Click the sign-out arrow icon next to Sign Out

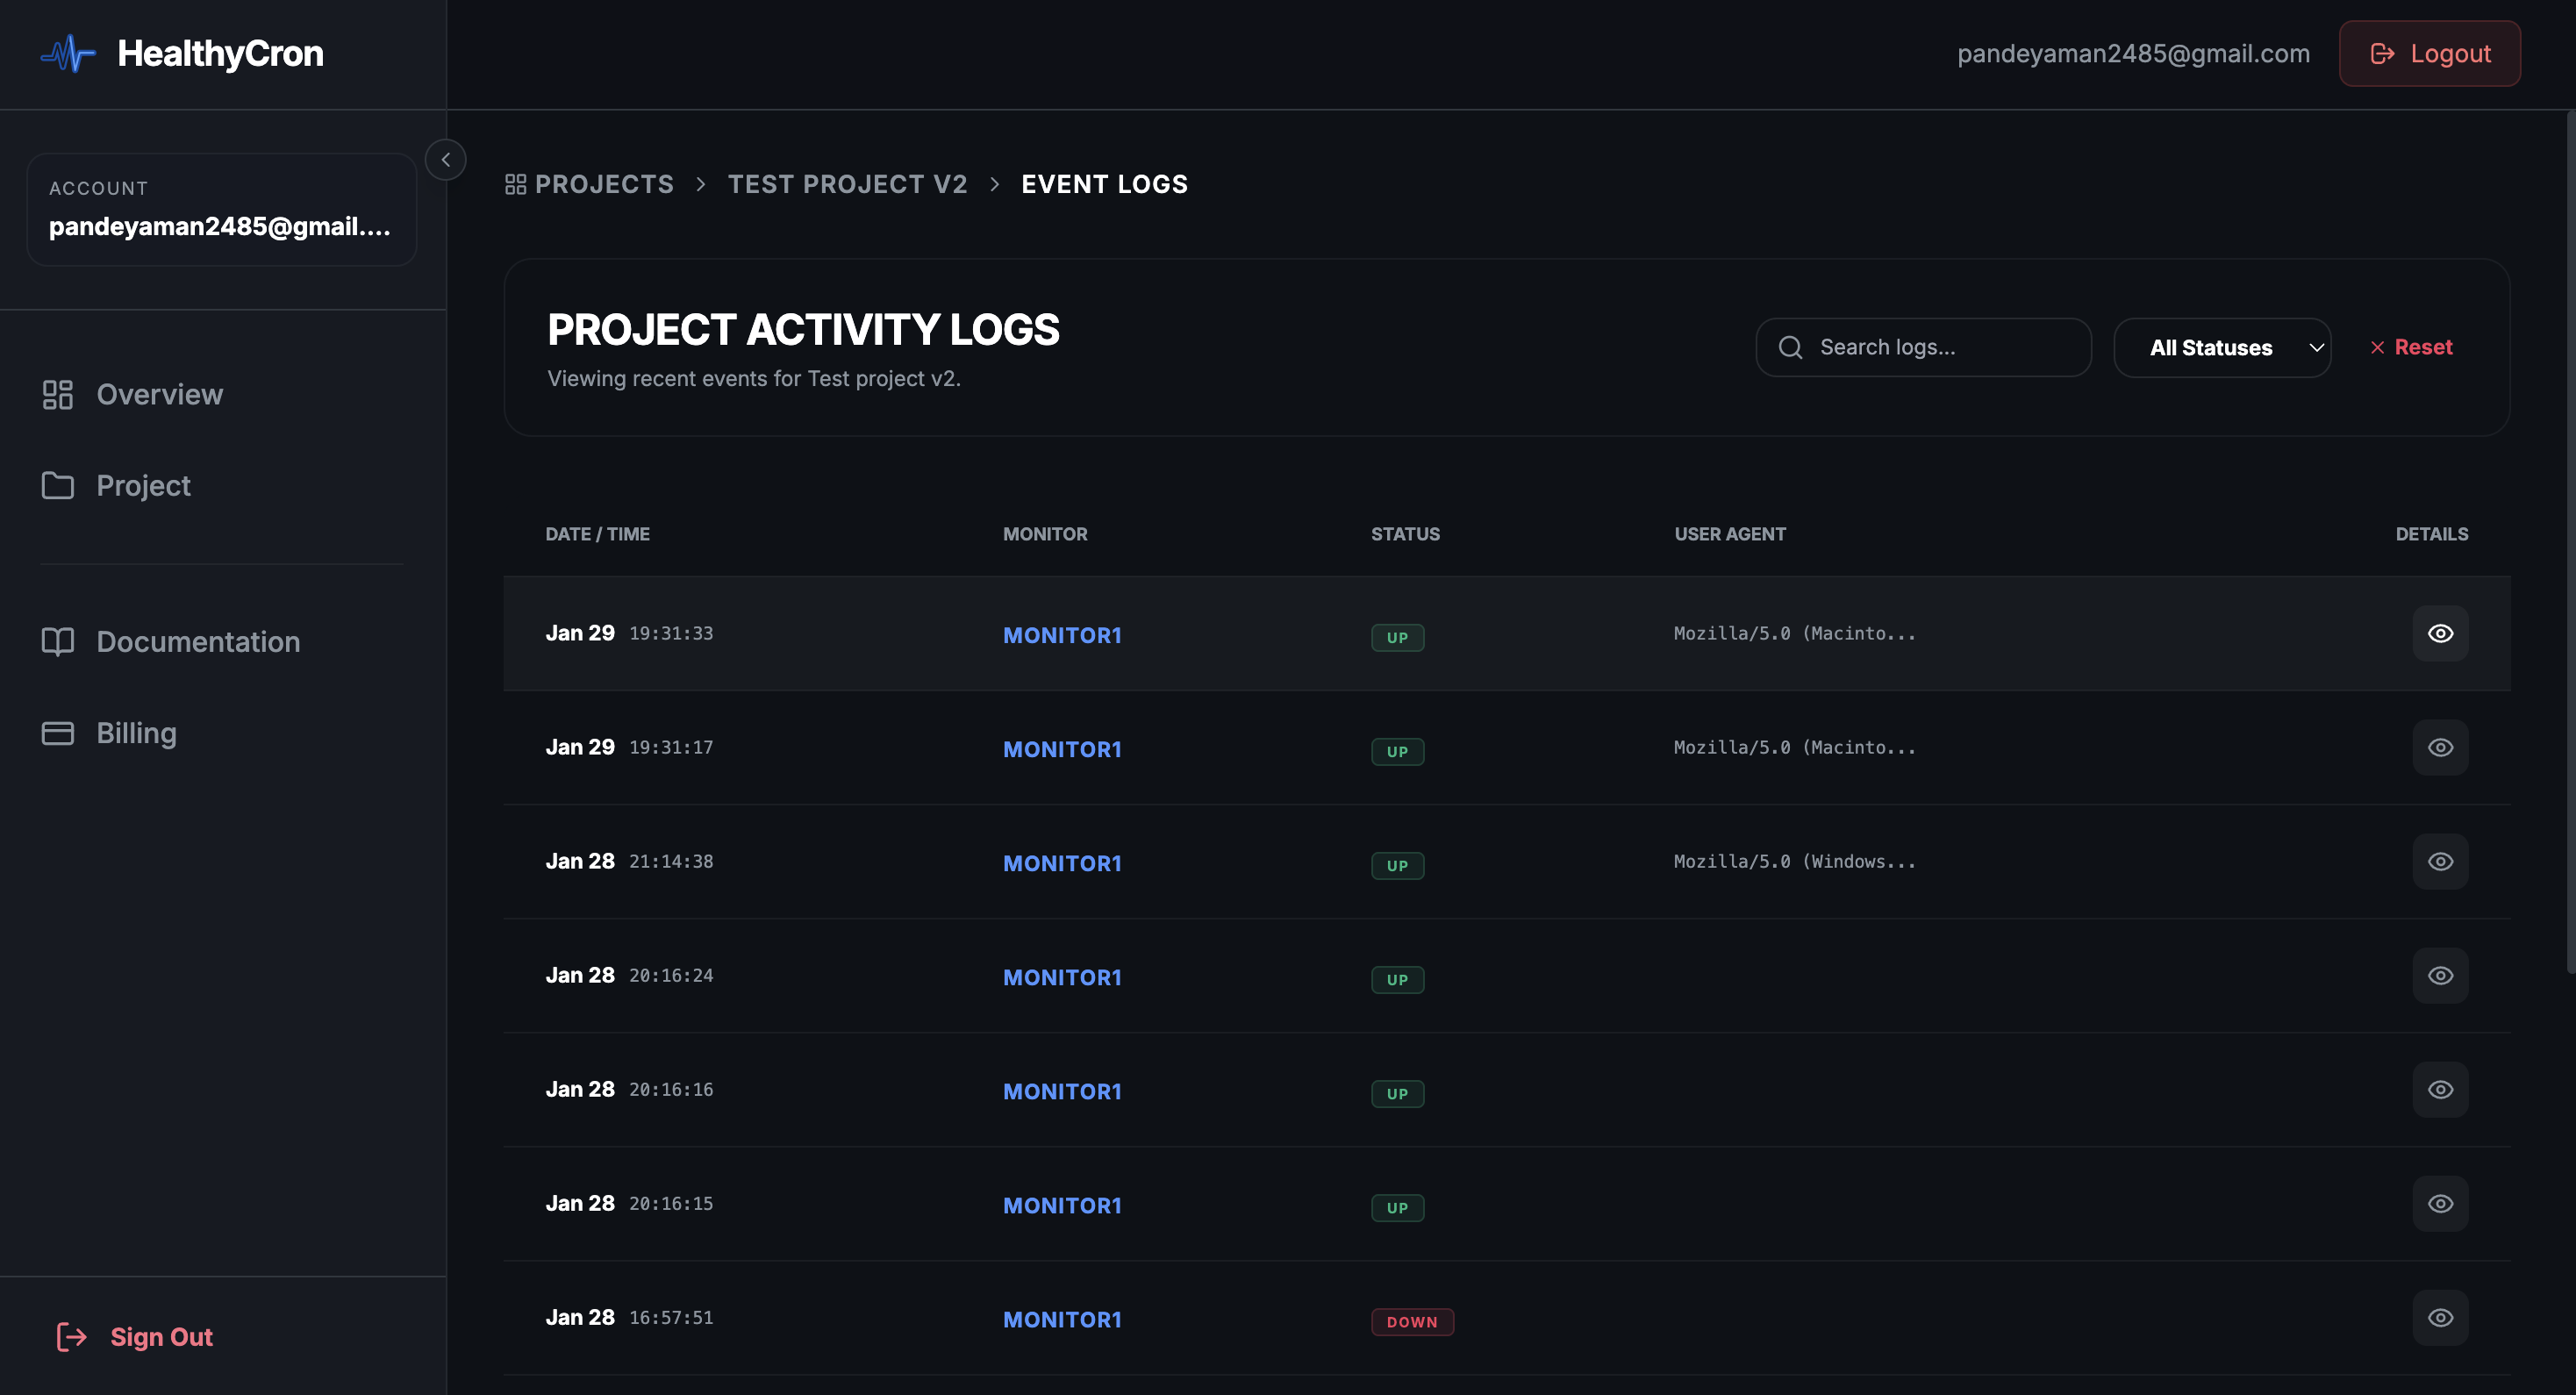pos(71,1336)
